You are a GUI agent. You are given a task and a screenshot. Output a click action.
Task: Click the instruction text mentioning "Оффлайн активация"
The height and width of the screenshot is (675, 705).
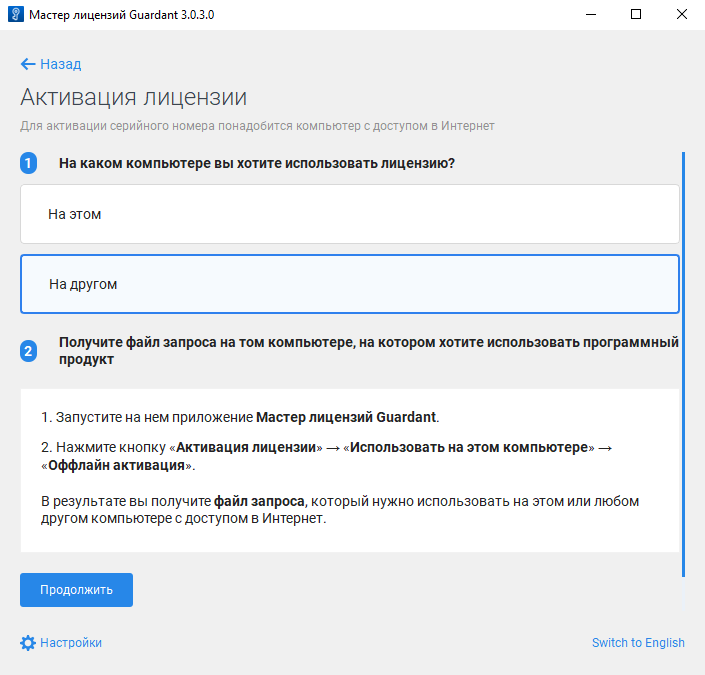[x=326, y=456]
